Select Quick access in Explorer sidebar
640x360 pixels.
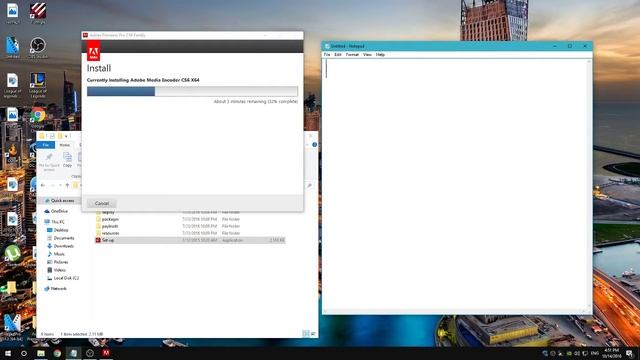pyautogui.click(x=60, y=200)
